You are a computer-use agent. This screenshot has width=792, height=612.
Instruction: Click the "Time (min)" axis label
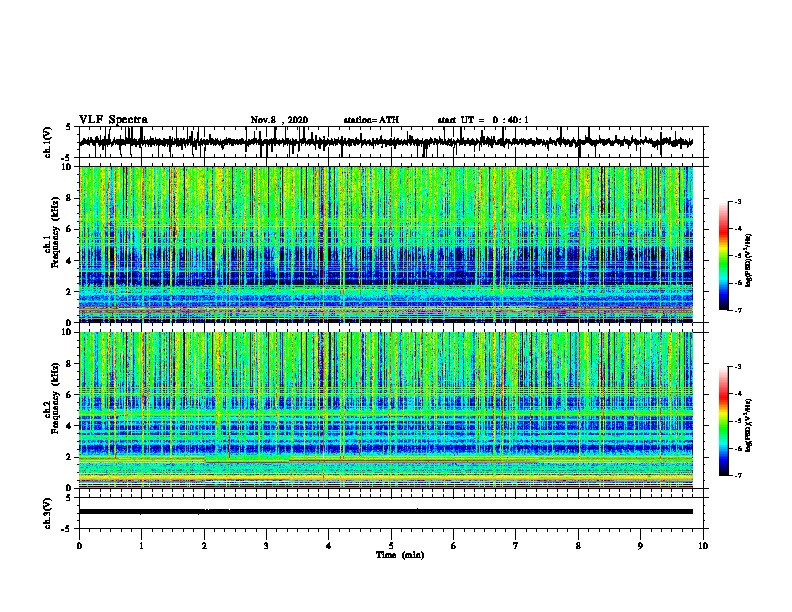pyautogui.click(x=400, y=555)
